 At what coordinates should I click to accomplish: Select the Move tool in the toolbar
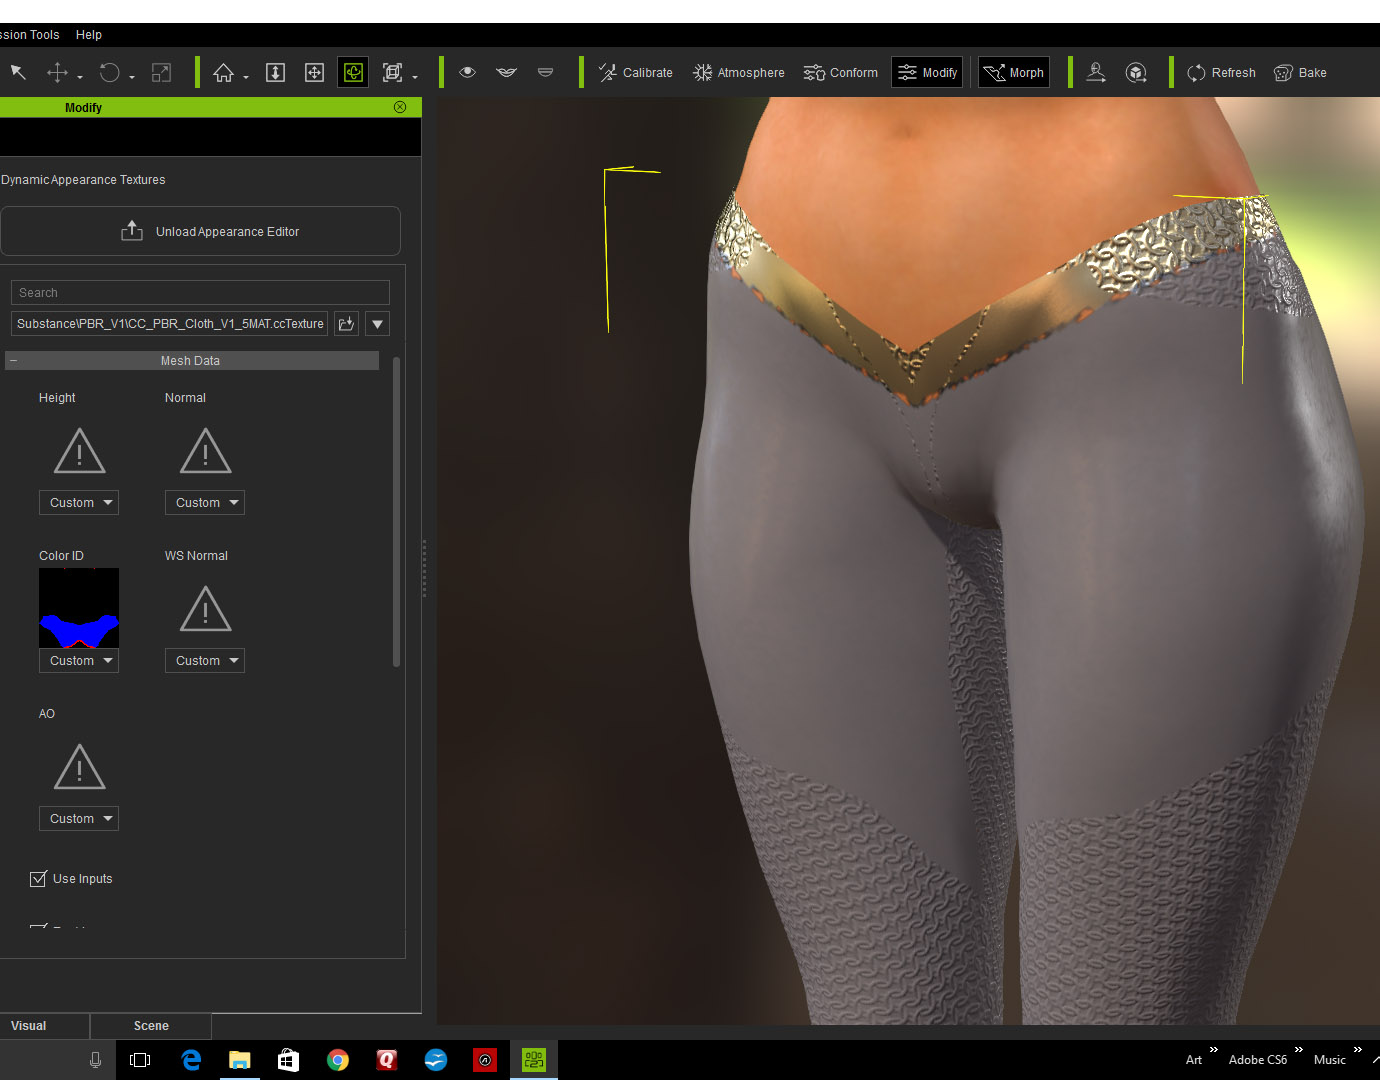(58, 72)
